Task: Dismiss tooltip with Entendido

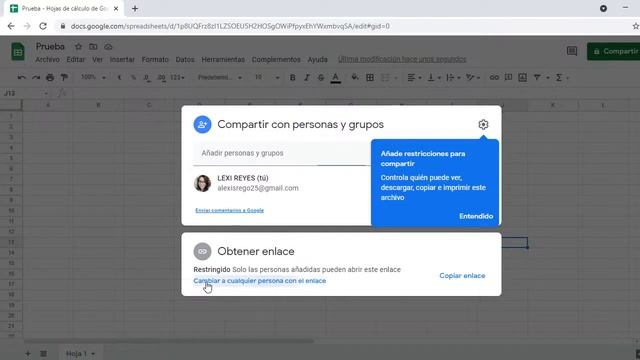Action: (x=476, y=216)
